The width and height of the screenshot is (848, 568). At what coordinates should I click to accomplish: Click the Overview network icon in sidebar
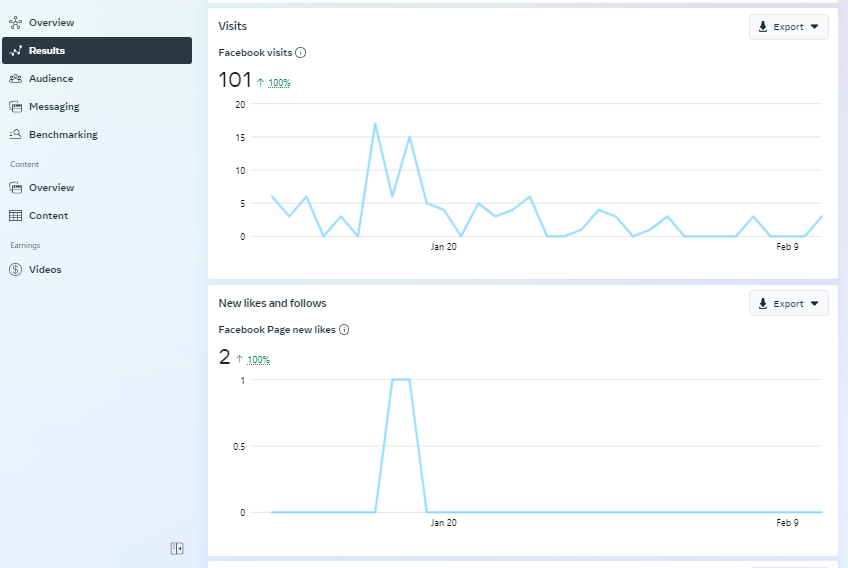(15, 22)
